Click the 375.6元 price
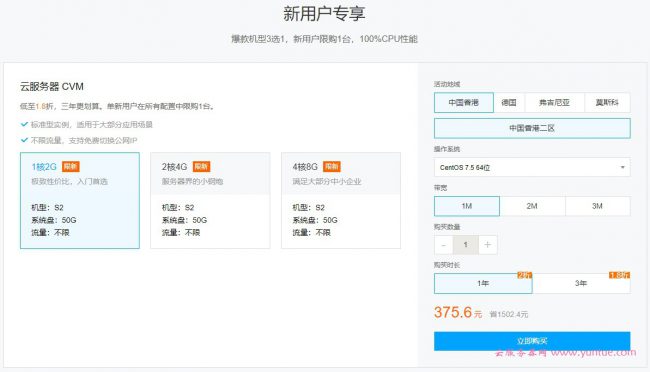Screen dimensions: 650x372 (458, 312)
